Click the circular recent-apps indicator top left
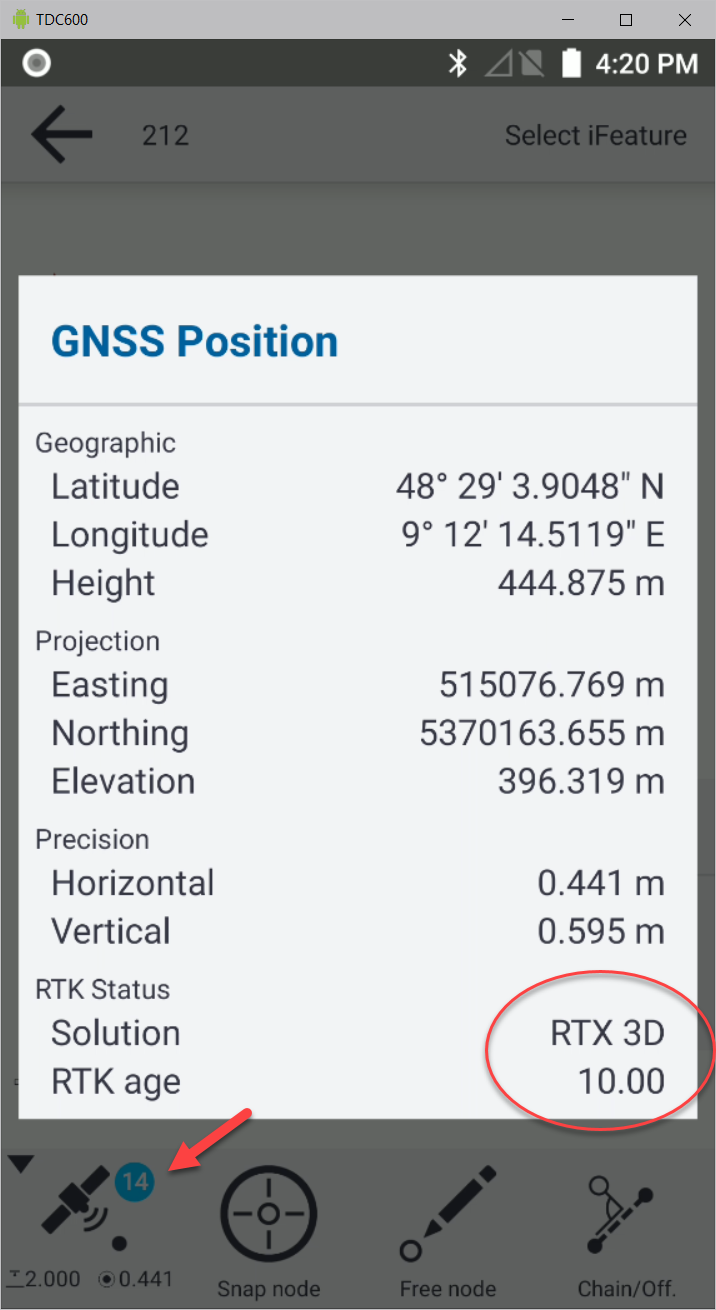Viewport: 716px width, 1310px height. (x=36, y=63)
